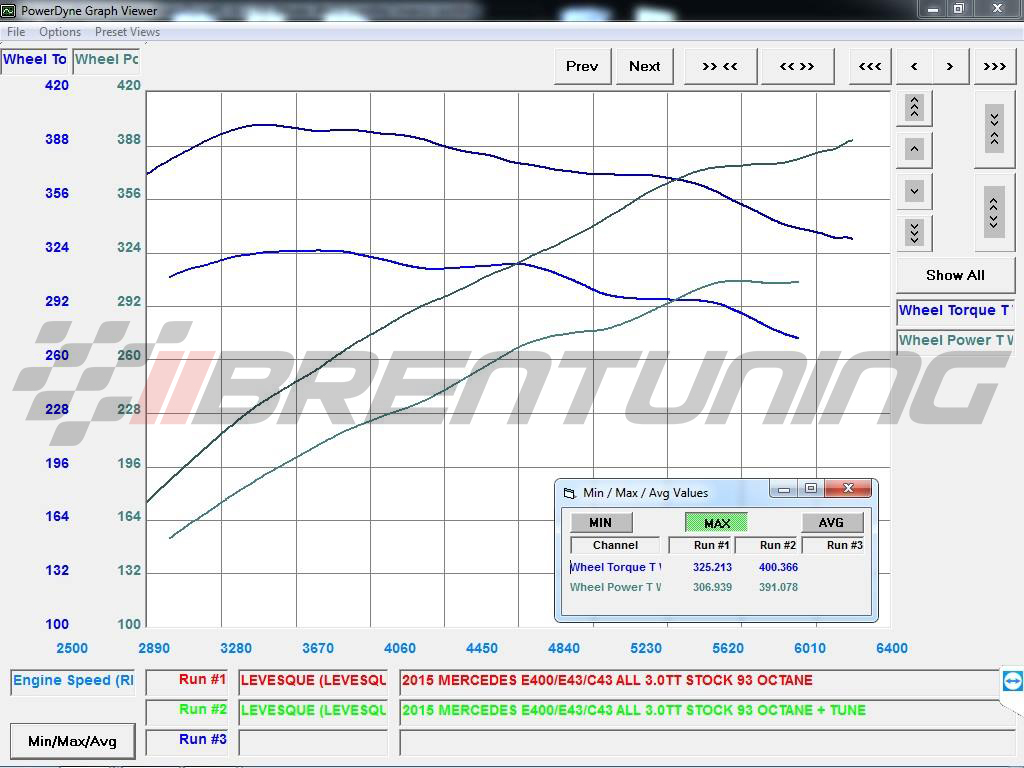This screenshot has height=768, width=1024.
Task: Select MAX in the values dialog
Action: point(716,522)
